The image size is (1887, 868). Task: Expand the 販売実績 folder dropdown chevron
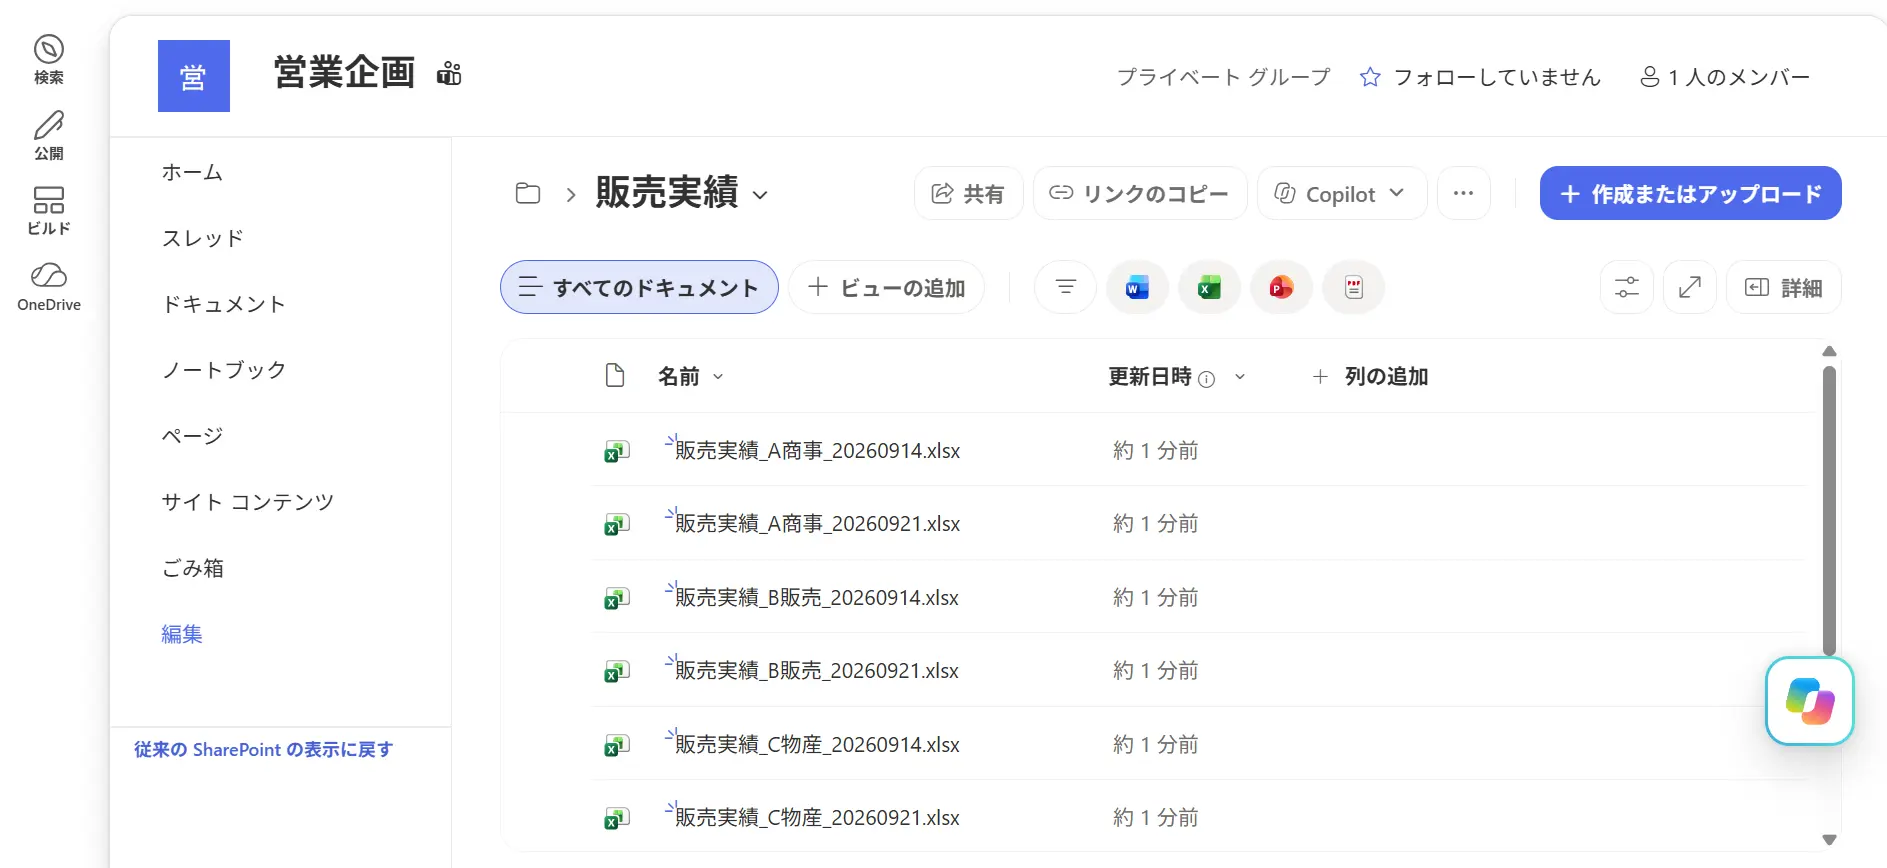[x=760, y=195]
